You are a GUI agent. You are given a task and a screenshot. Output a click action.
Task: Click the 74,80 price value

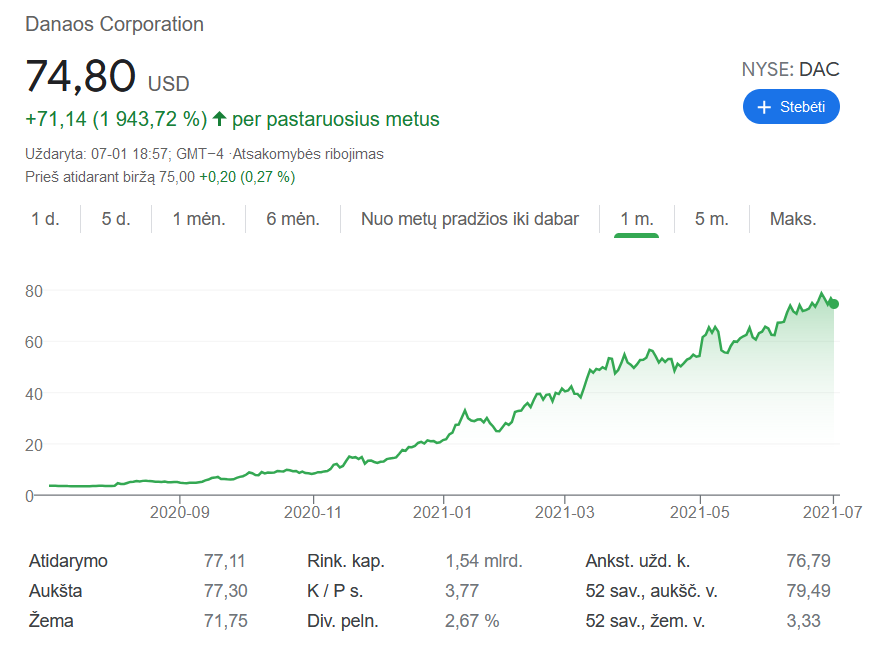[80, 76]
